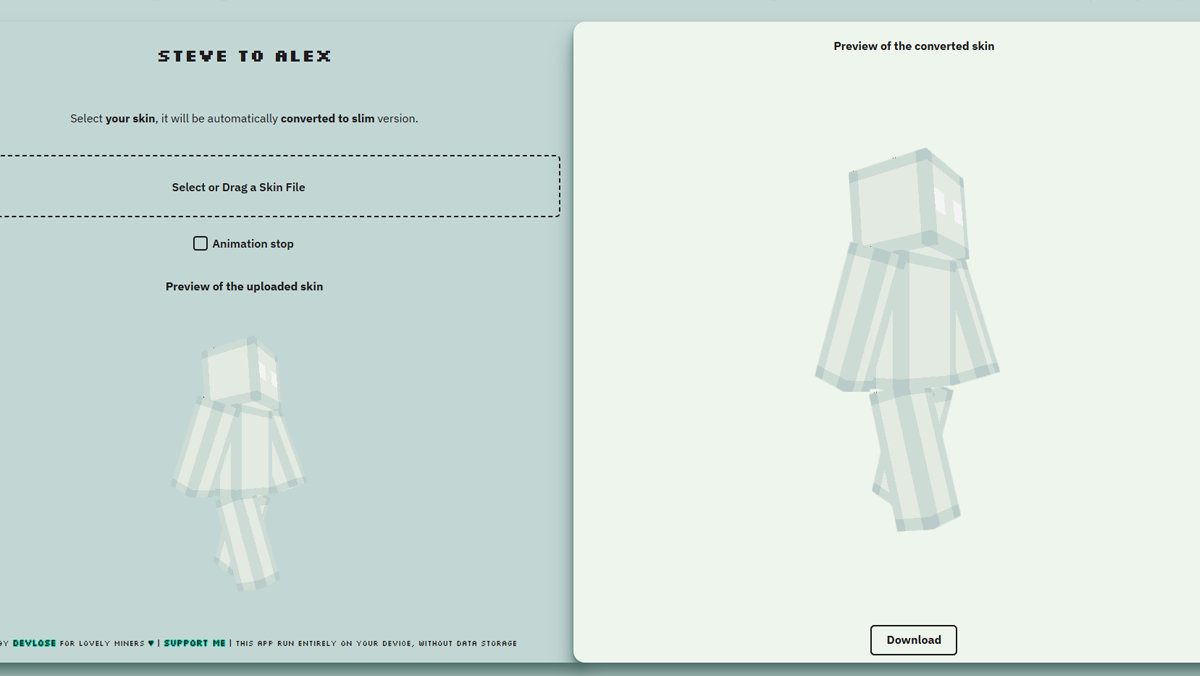
Task: Click the Steve to Alex pixel title
Action: [244, 57]
